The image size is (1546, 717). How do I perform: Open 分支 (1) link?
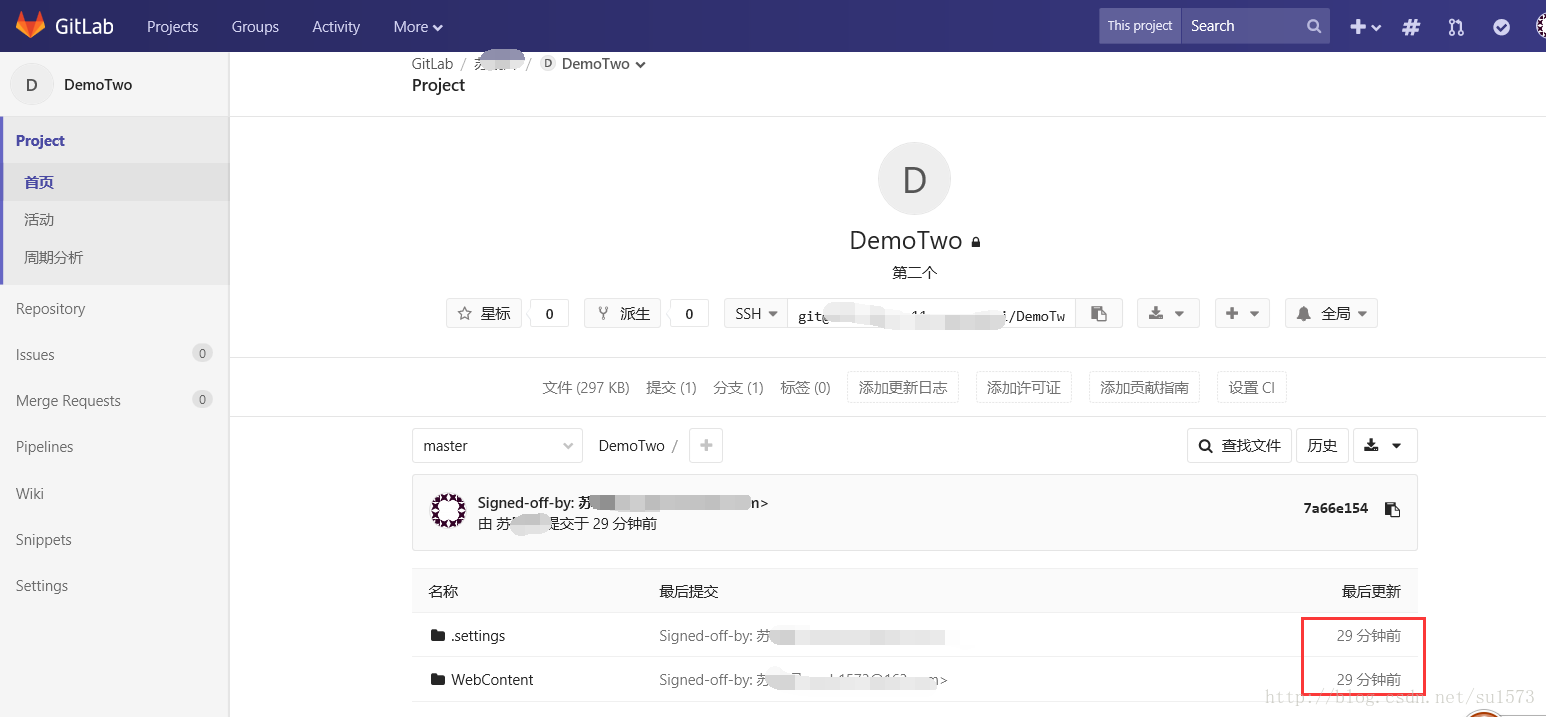[738, 387]
